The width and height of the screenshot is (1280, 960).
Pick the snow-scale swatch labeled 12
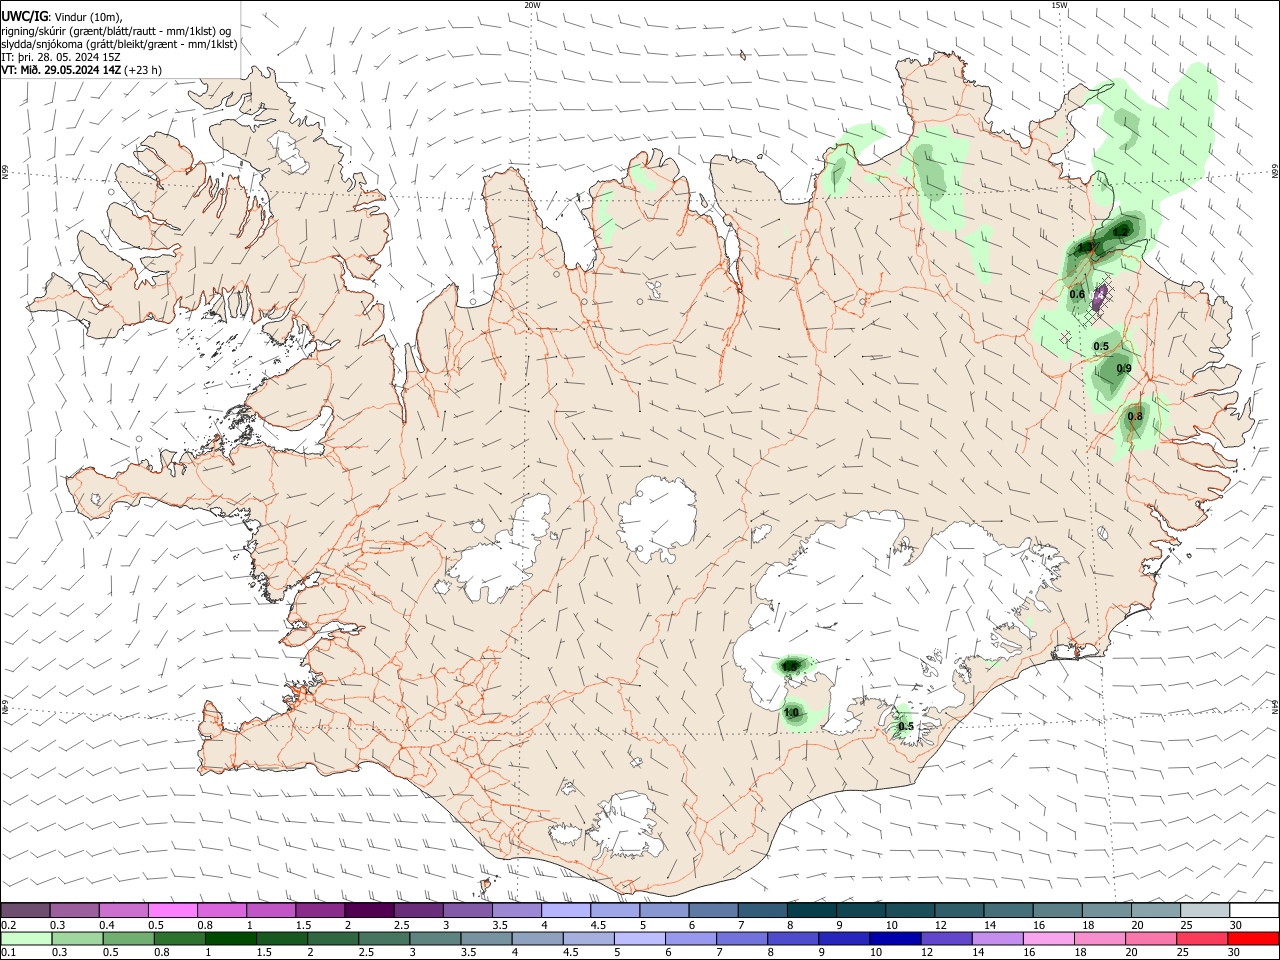(960, 910)
